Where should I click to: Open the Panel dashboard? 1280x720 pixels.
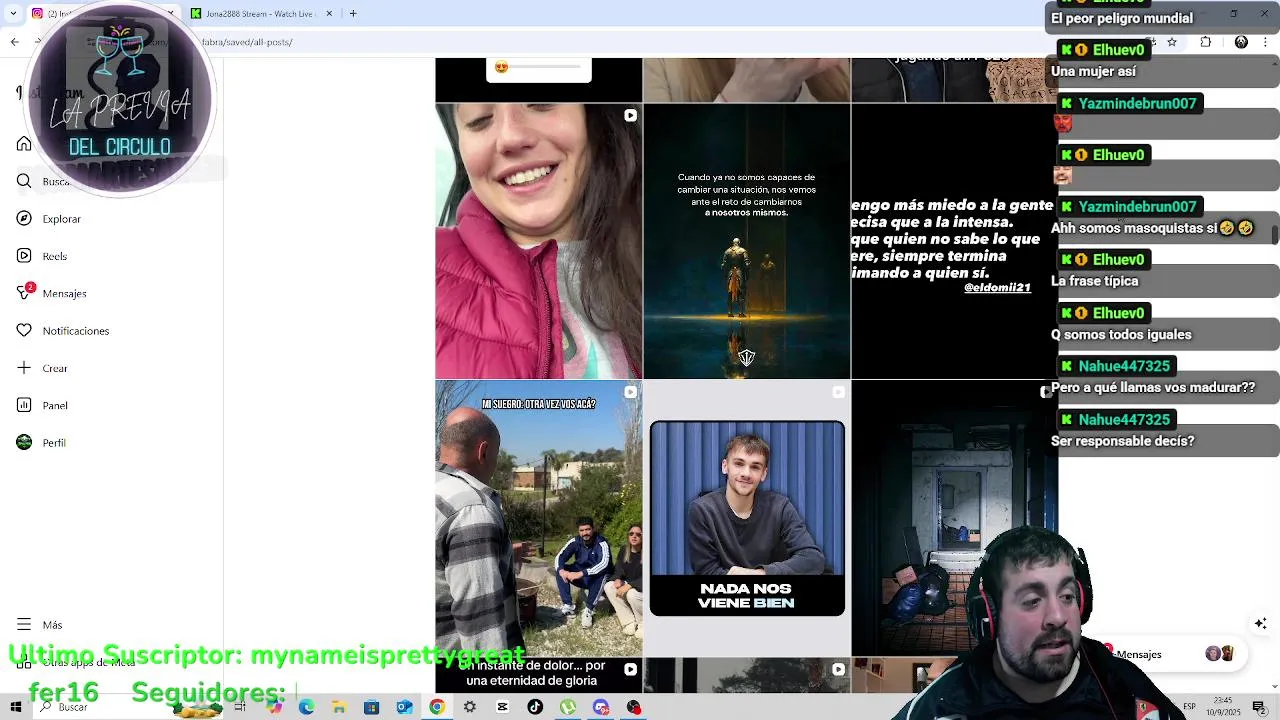41,405
